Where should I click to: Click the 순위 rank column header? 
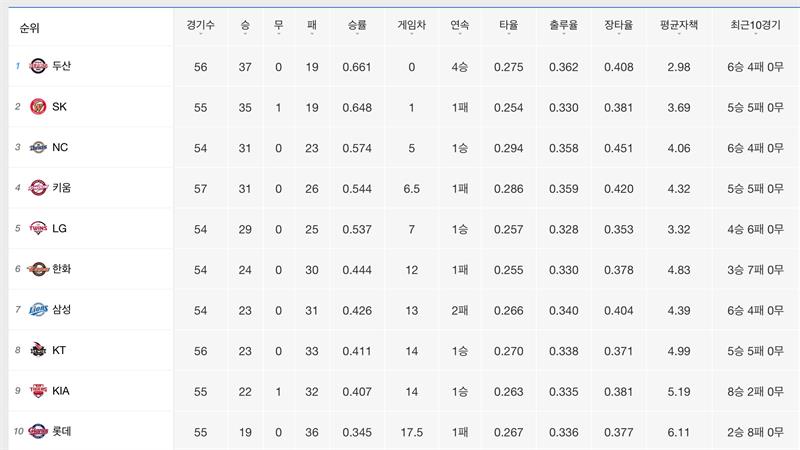coord(29,27)
